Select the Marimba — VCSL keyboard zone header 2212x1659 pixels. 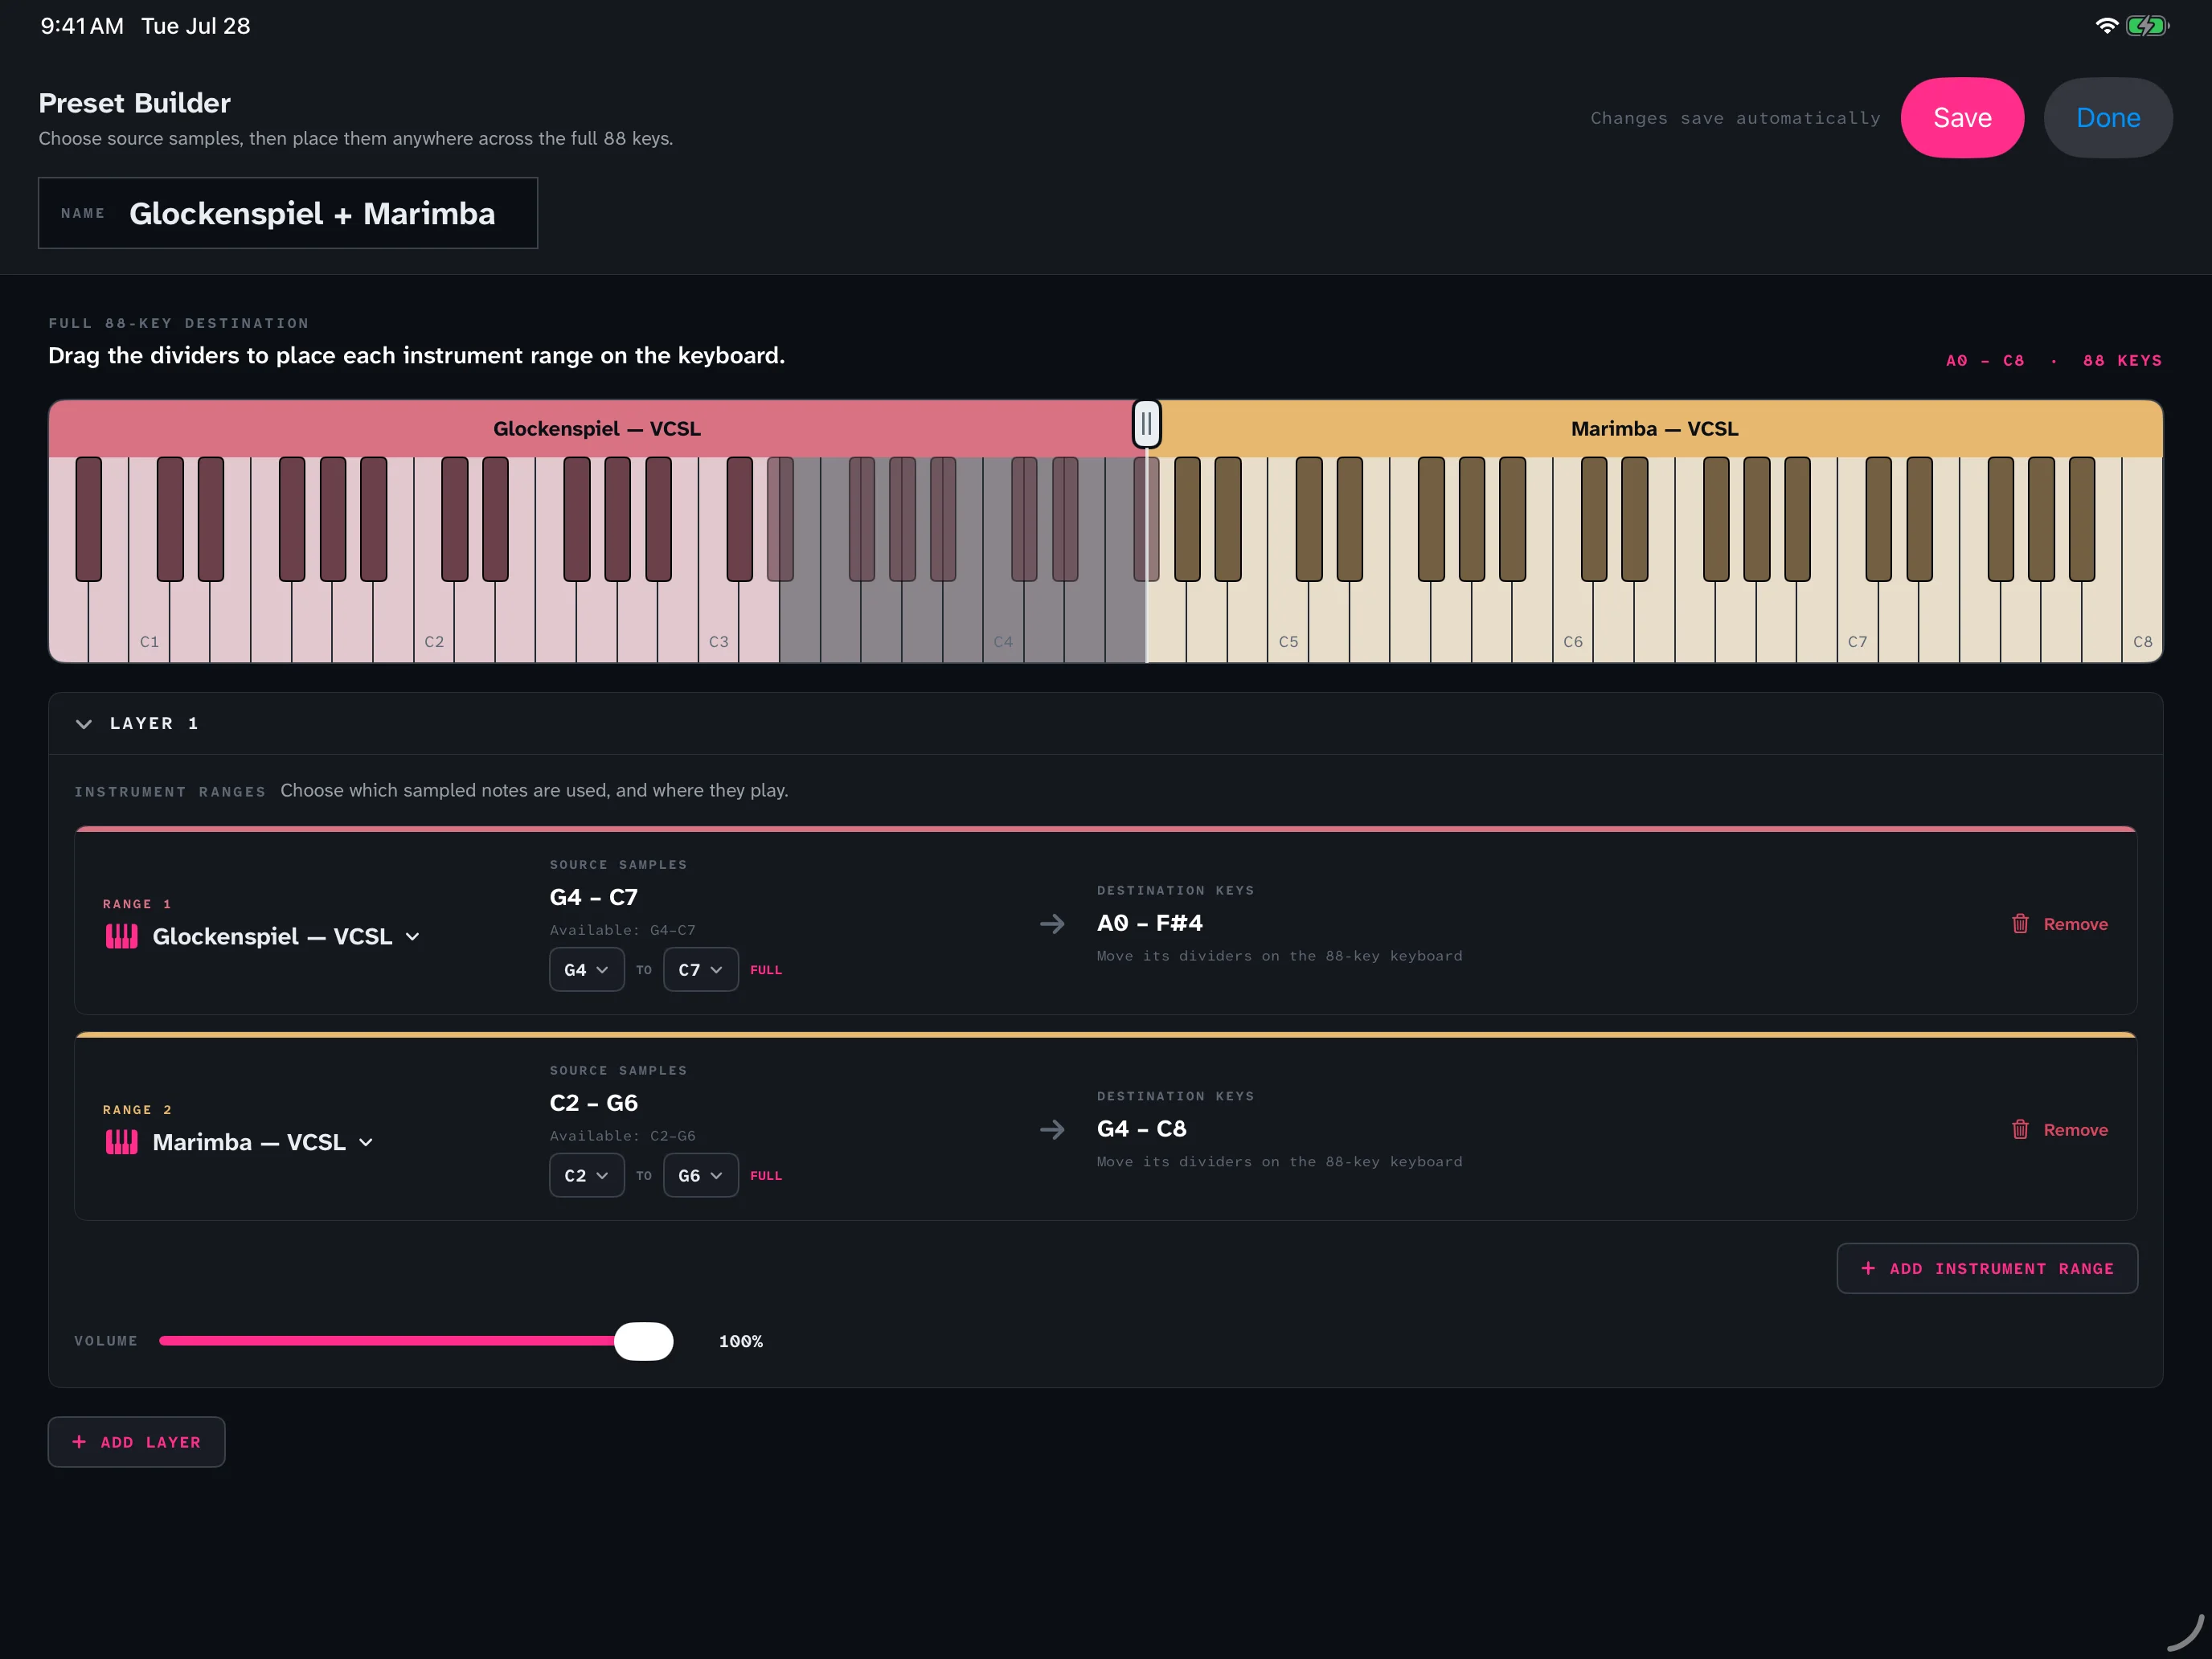[1654, 428]
